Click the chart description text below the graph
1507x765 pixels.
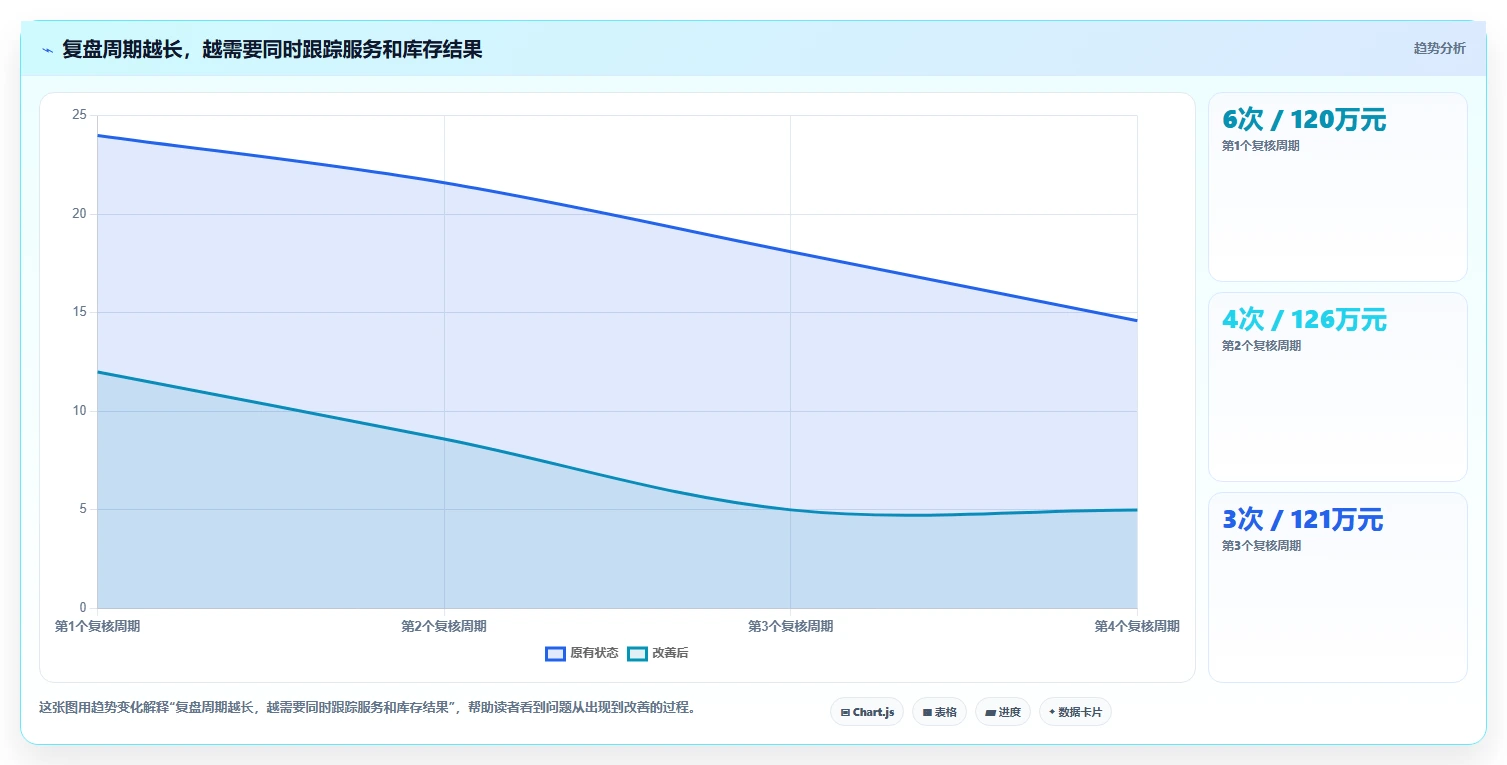367,707
